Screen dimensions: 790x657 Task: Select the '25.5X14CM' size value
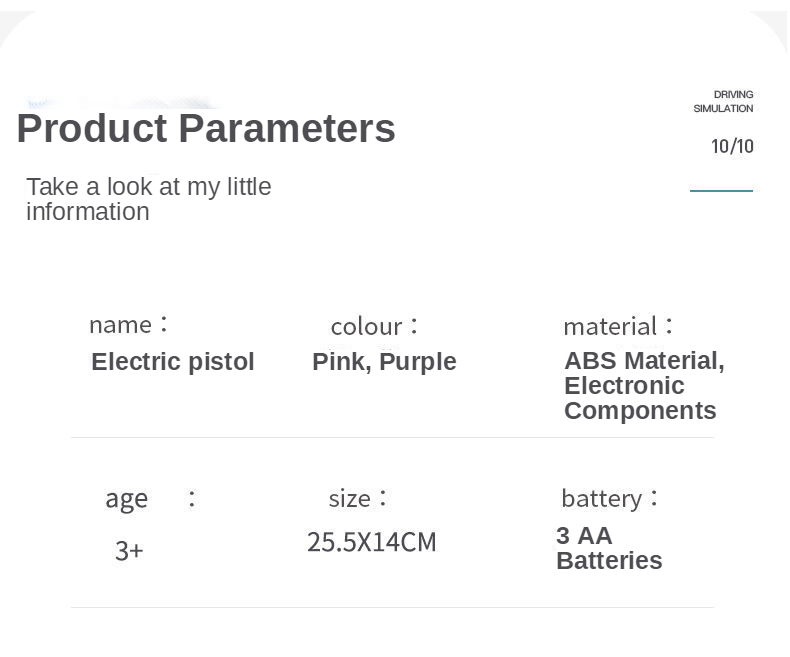(x=371, y=542)
